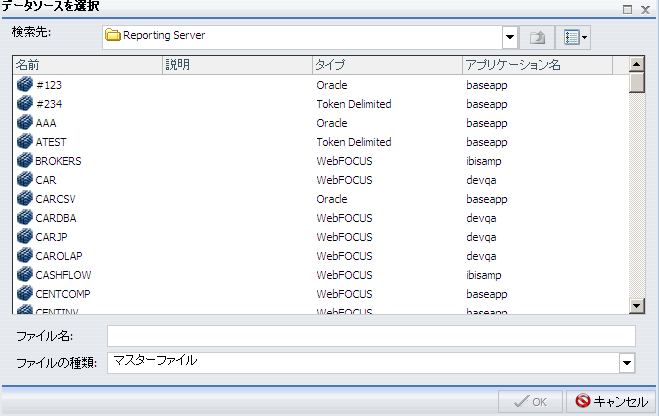Click the CAROLAP master file icon
659x416 pixels.
pos(25,255)
